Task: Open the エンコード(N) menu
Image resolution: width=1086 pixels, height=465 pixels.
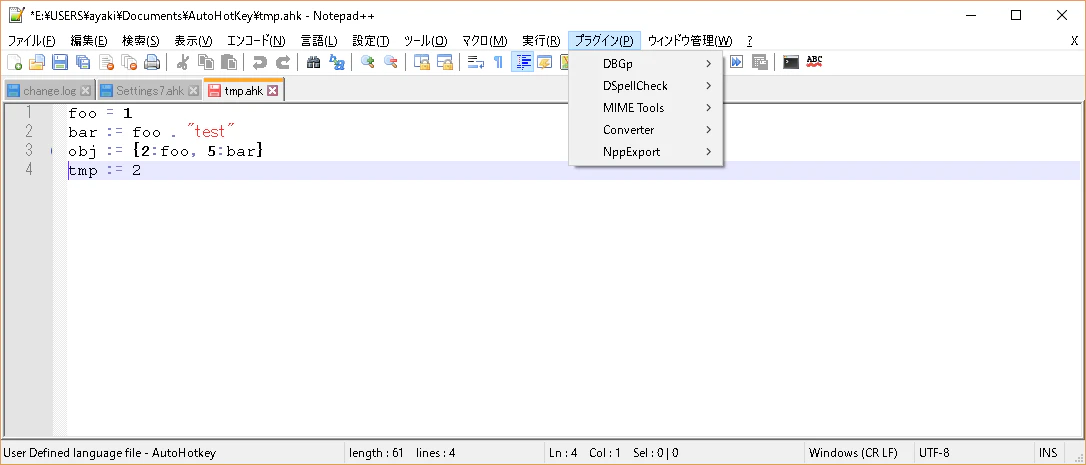Action: tap(256, 41)
